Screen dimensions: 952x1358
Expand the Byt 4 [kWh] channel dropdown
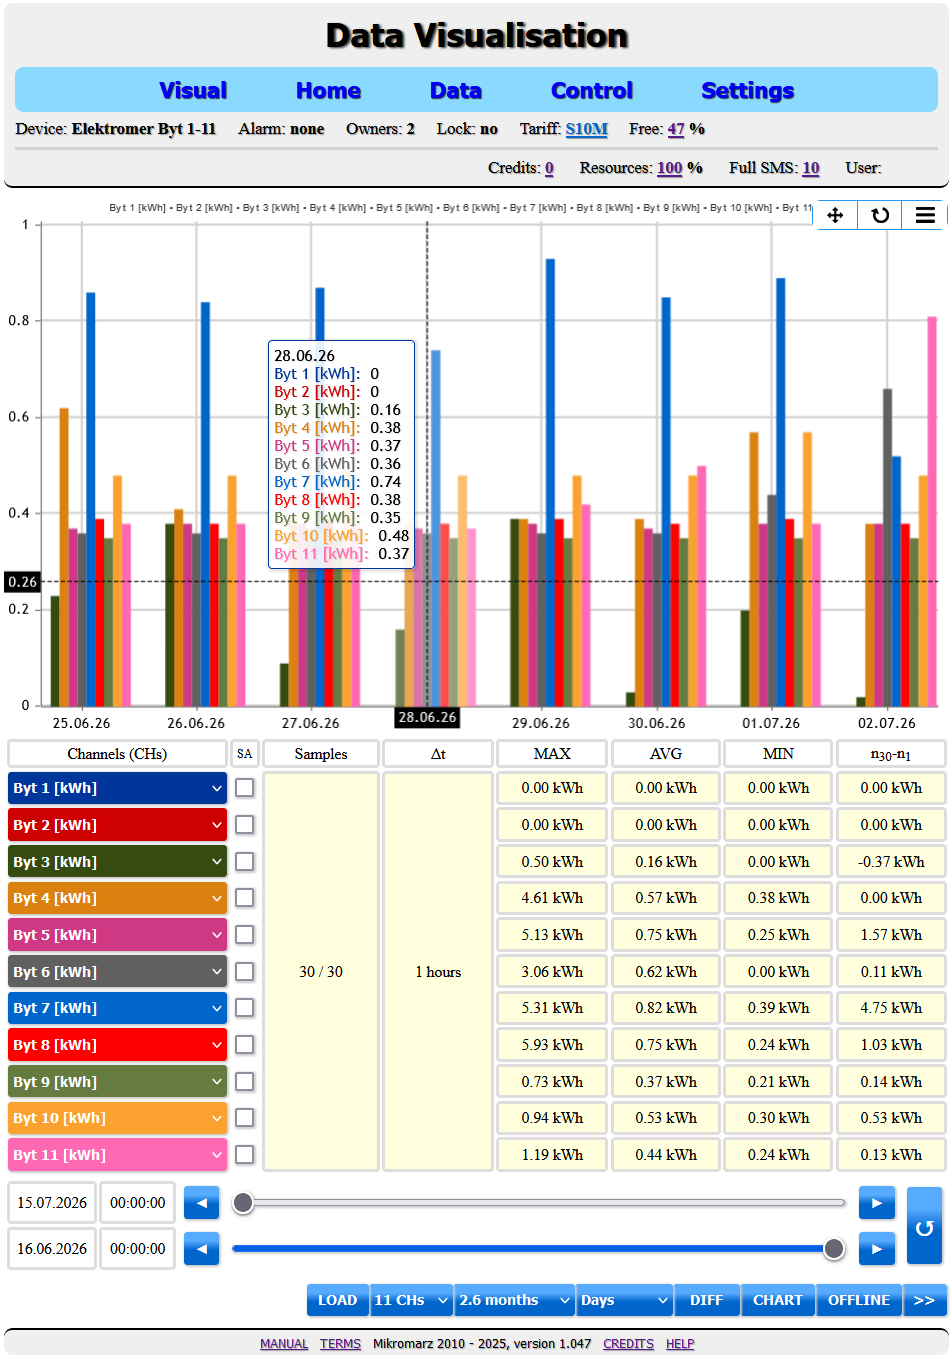coord(118,898)
